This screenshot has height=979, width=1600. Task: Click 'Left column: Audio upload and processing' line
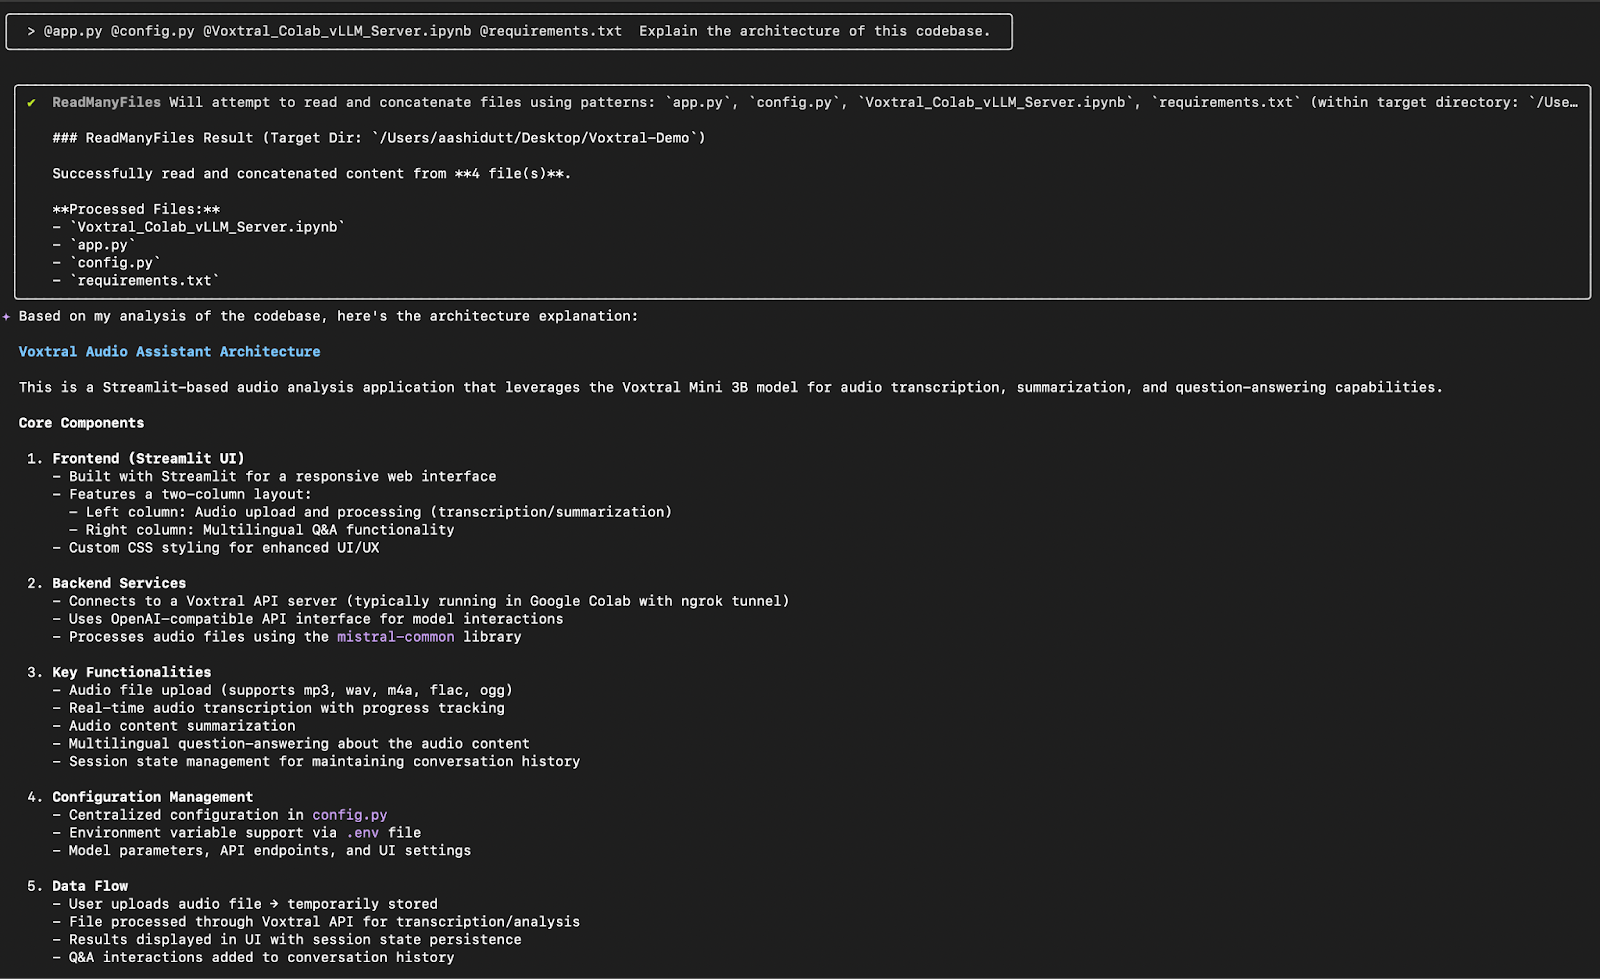(379, 512)
